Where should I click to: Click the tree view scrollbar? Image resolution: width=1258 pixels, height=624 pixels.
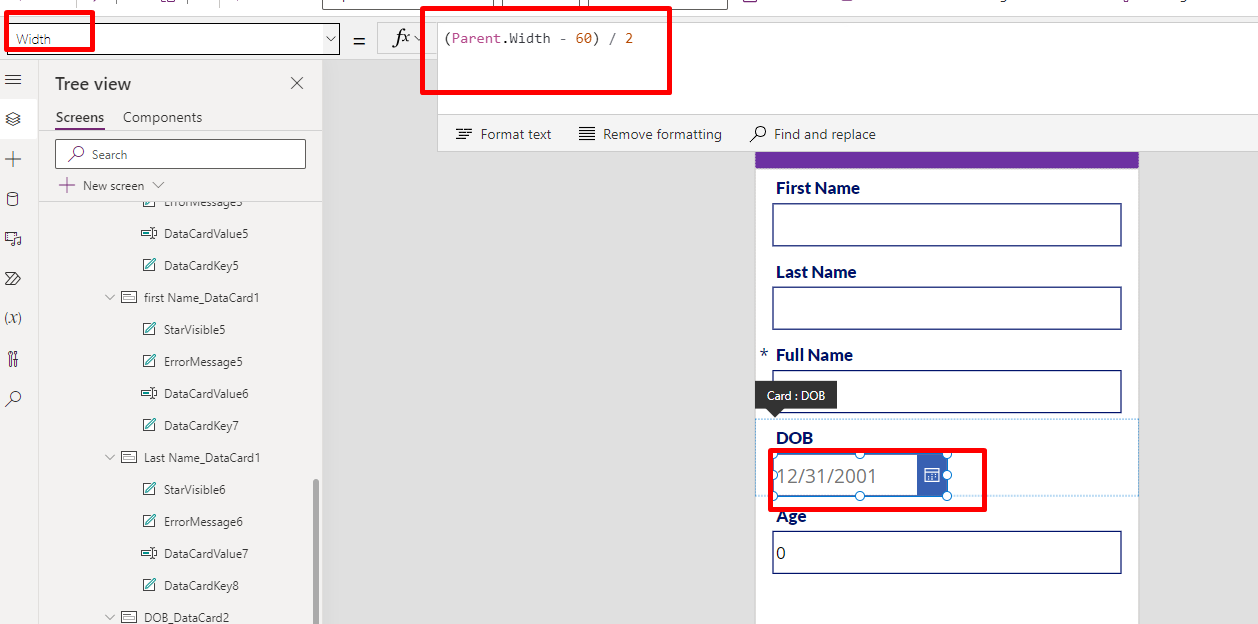tap(317, 550)
